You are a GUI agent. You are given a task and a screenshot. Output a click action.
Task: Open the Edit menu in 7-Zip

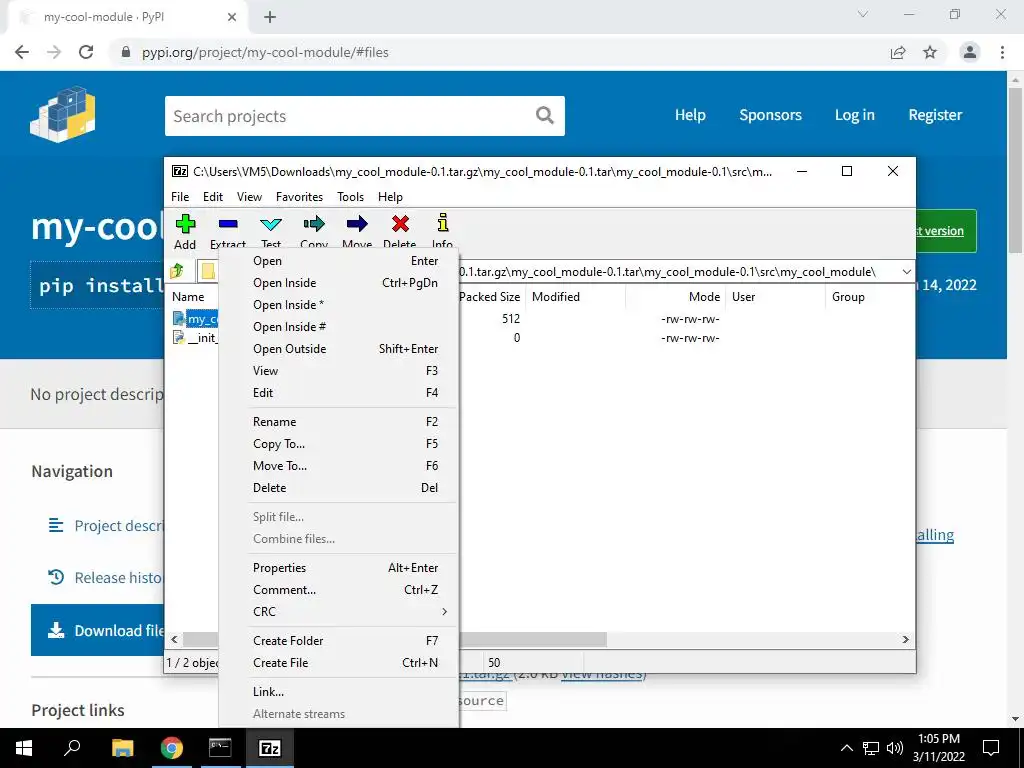[x=213, y=197]
